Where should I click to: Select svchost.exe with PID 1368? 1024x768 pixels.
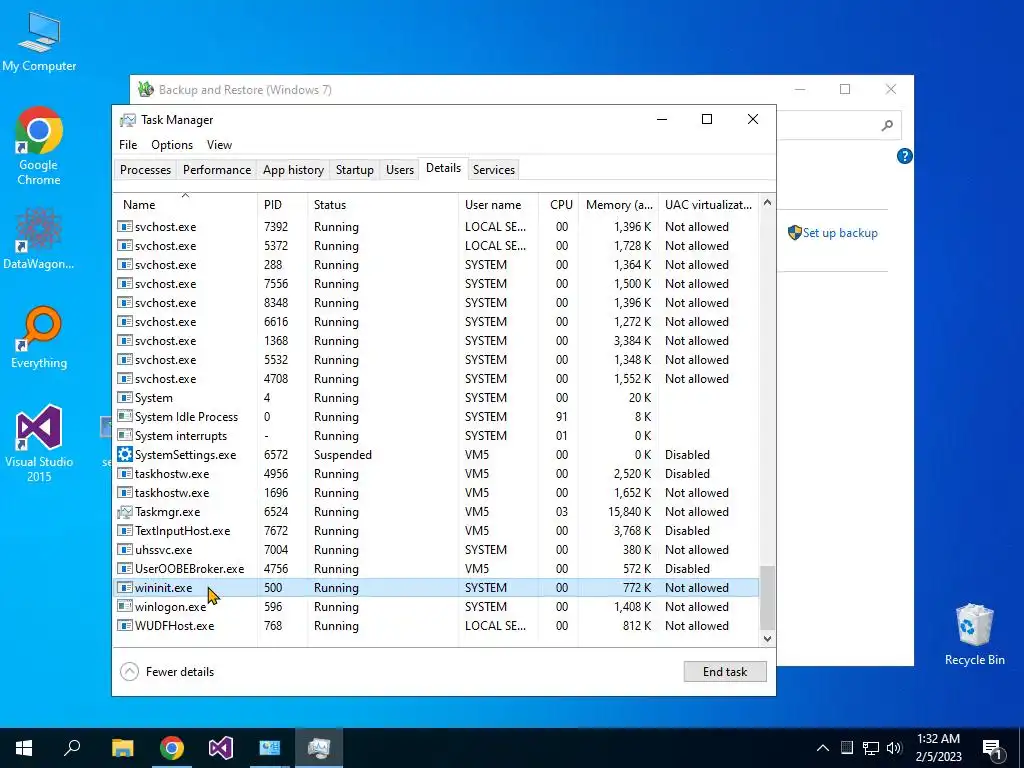[x=436, y=341]
